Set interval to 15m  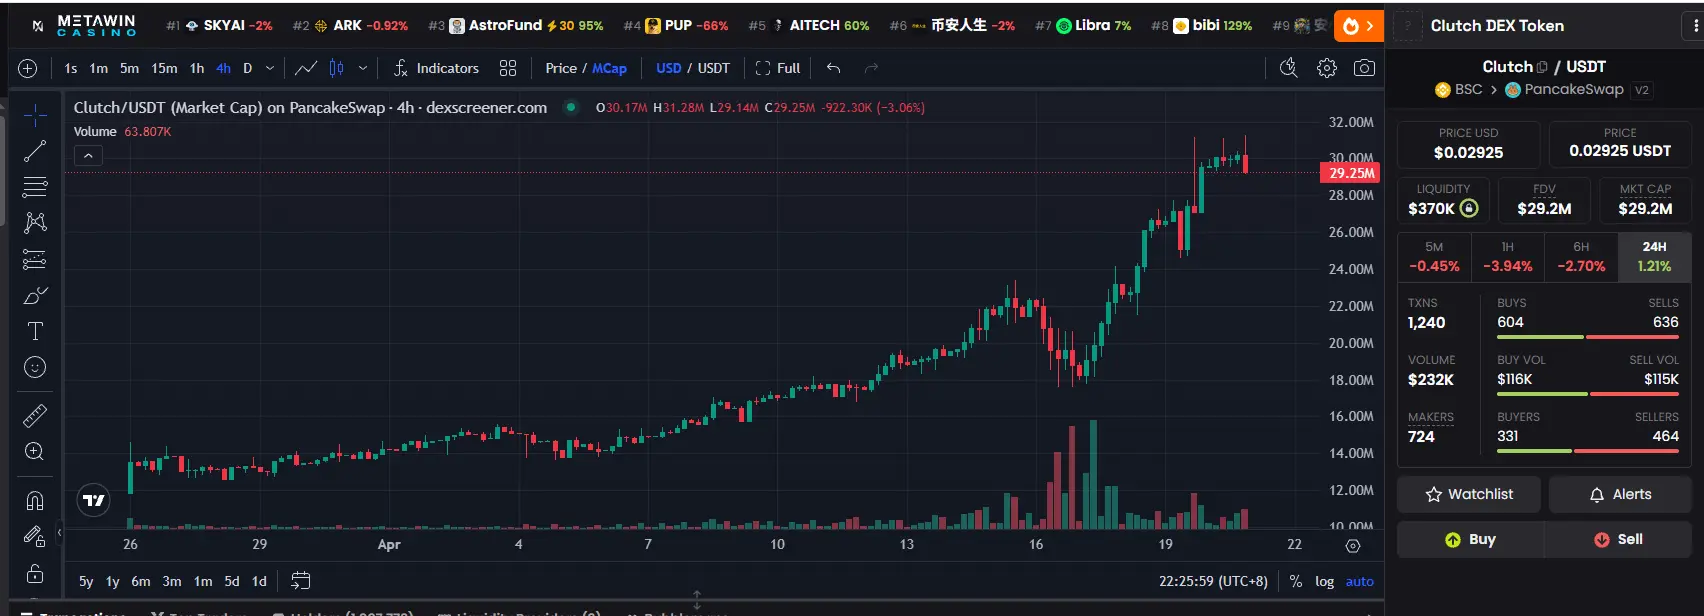[x=164, y=68]
